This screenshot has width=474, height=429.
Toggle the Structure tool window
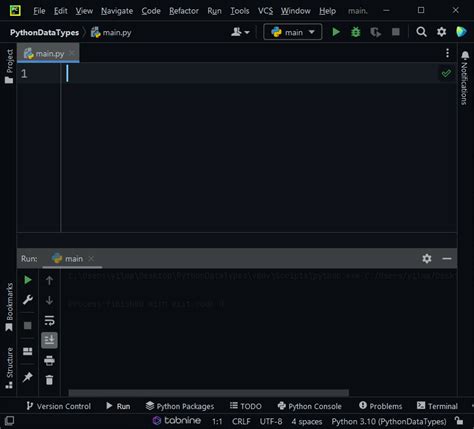pos(9,368)
